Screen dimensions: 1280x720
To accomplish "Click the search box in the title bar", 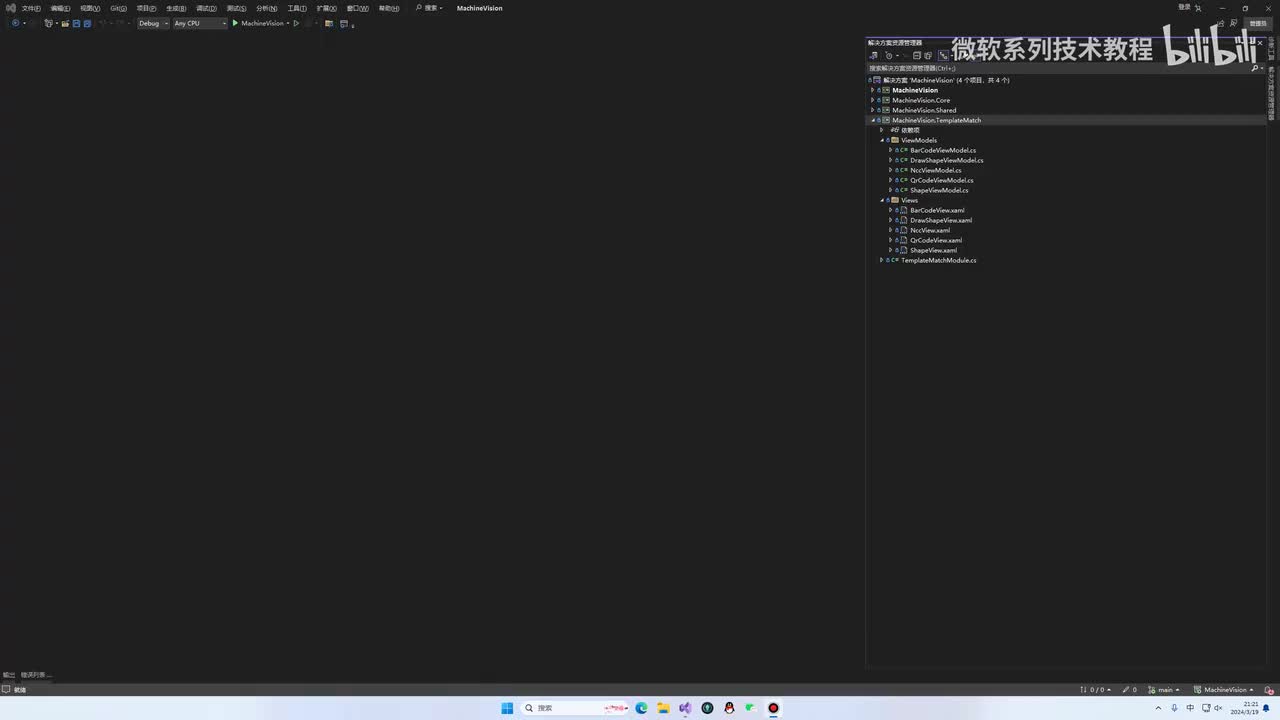I will 430,8.
